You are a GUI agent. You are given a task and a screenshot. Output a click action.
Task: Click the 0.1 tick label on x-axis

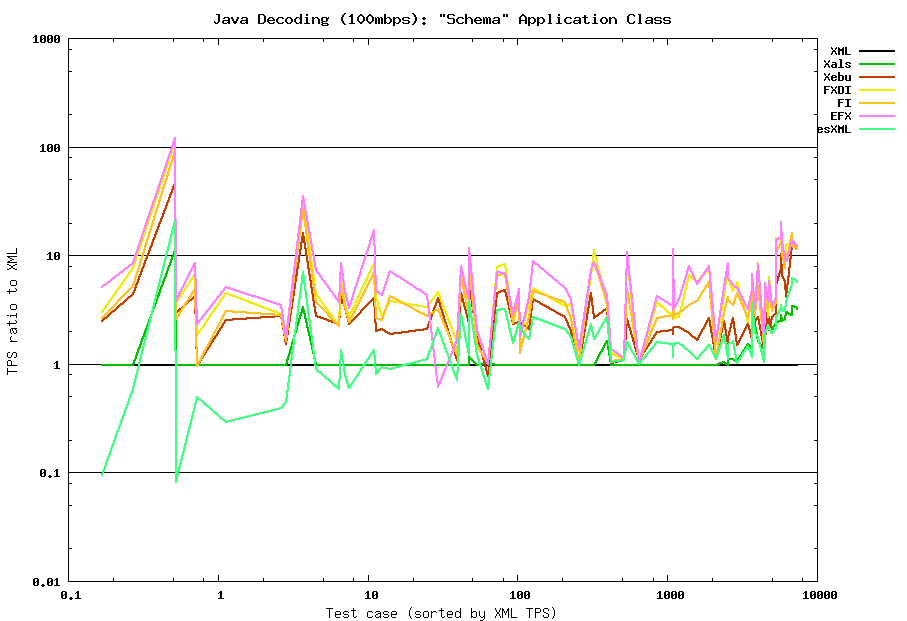click(70, 594)
